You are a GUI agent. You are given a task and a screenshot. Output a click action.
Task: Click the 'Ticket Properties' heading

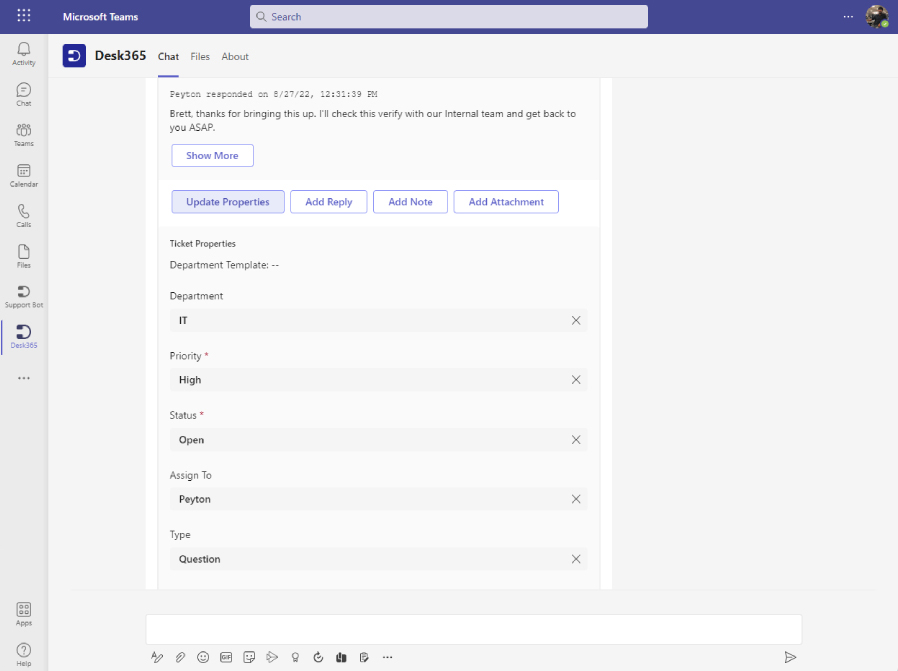point(203,243)
